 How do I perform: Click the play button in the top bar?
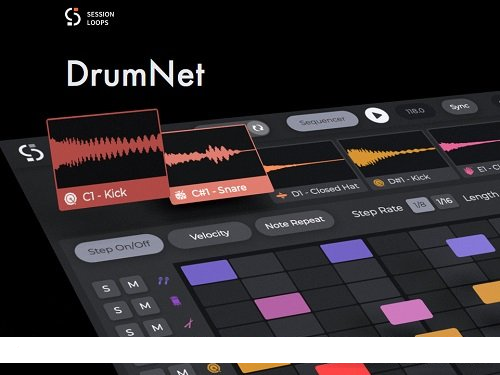tap(377, 115)
